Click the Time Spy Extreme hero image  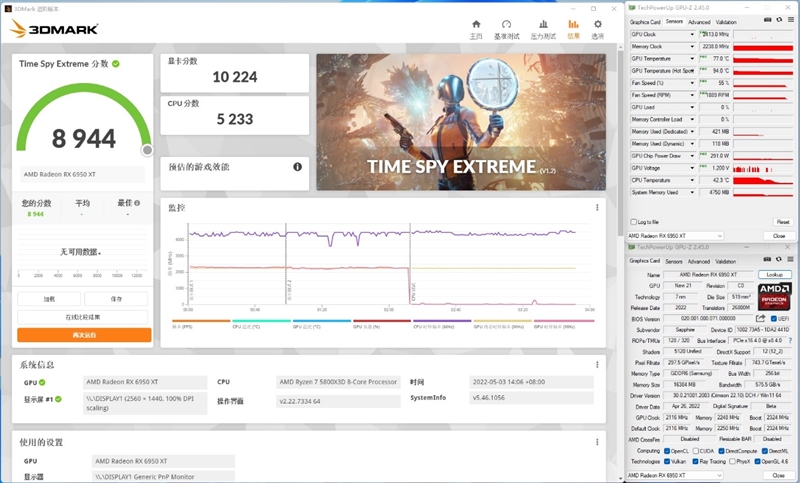click(x=461, y=122)
